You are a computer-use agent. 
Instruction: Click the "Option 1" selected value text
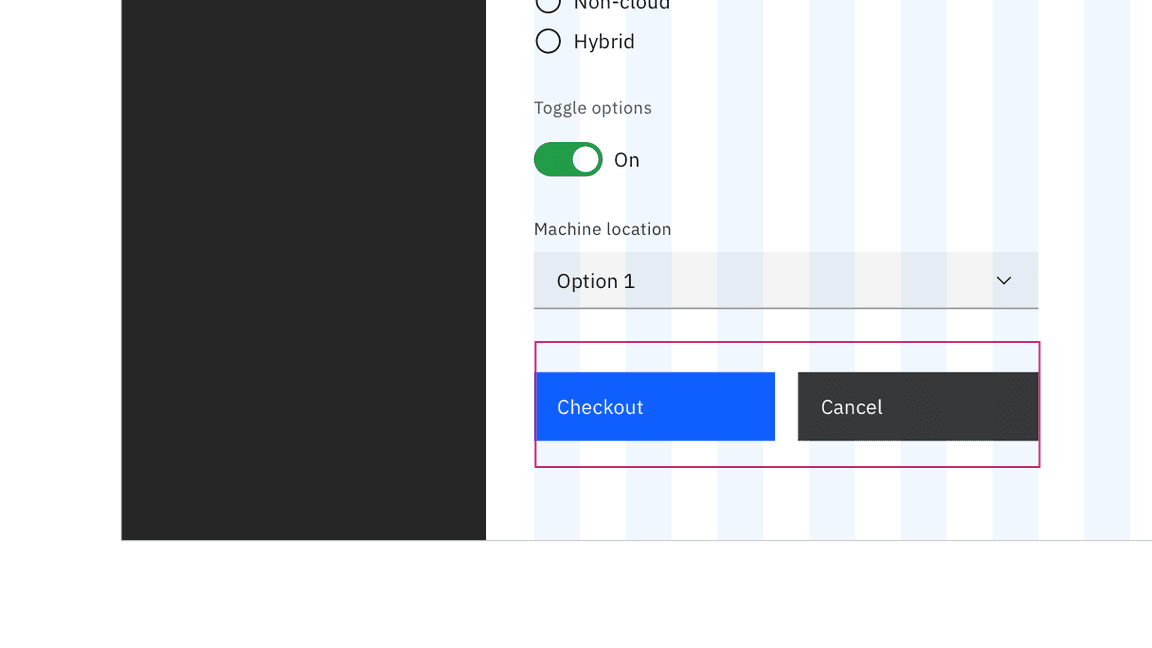coord(596,281)
